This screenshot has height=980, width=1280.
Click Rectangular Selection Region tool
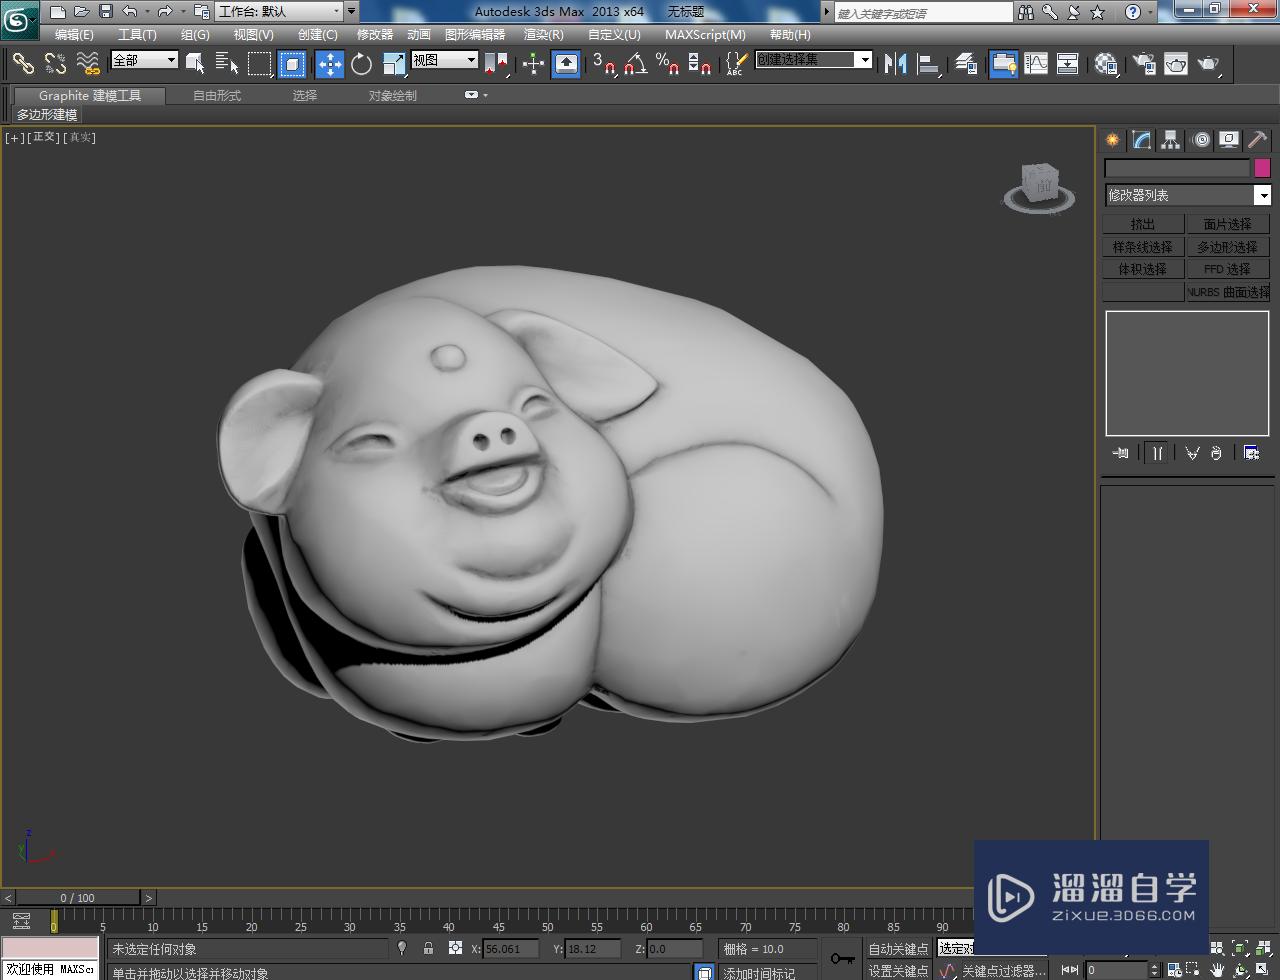(260, 64)
